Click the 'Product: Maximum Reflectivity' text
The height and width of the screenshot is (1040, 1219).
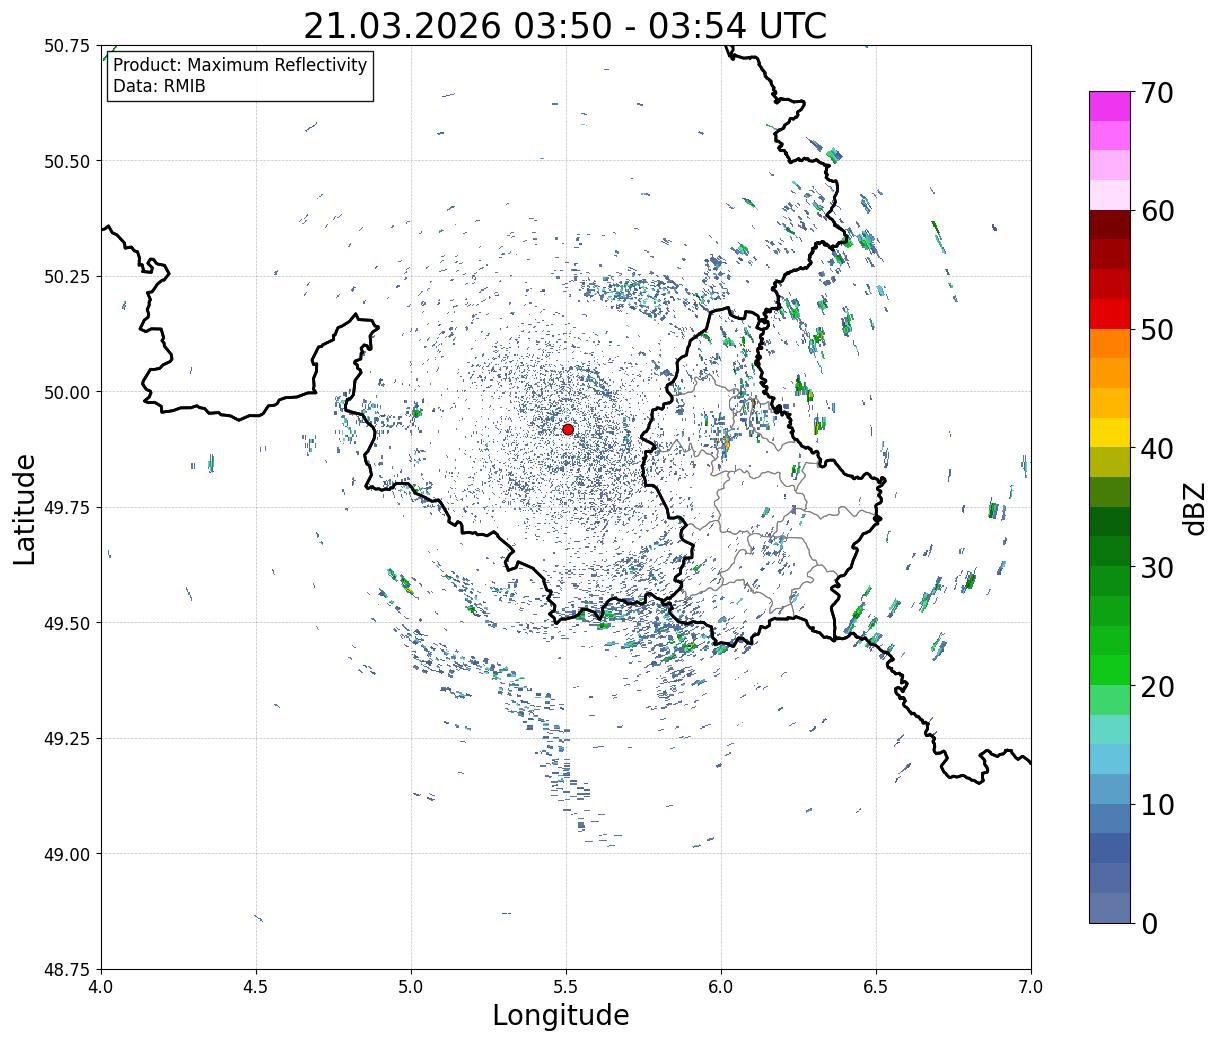point(240,65)
